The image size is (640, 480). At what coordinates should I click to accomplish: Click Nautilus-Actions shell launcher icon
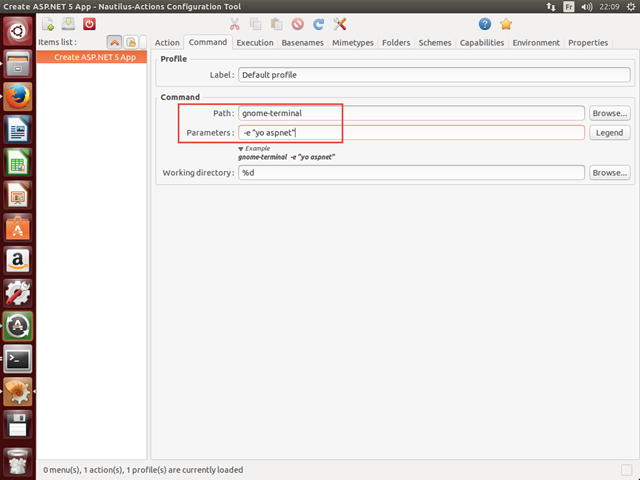pyautogui.click(x=18, y=392)
